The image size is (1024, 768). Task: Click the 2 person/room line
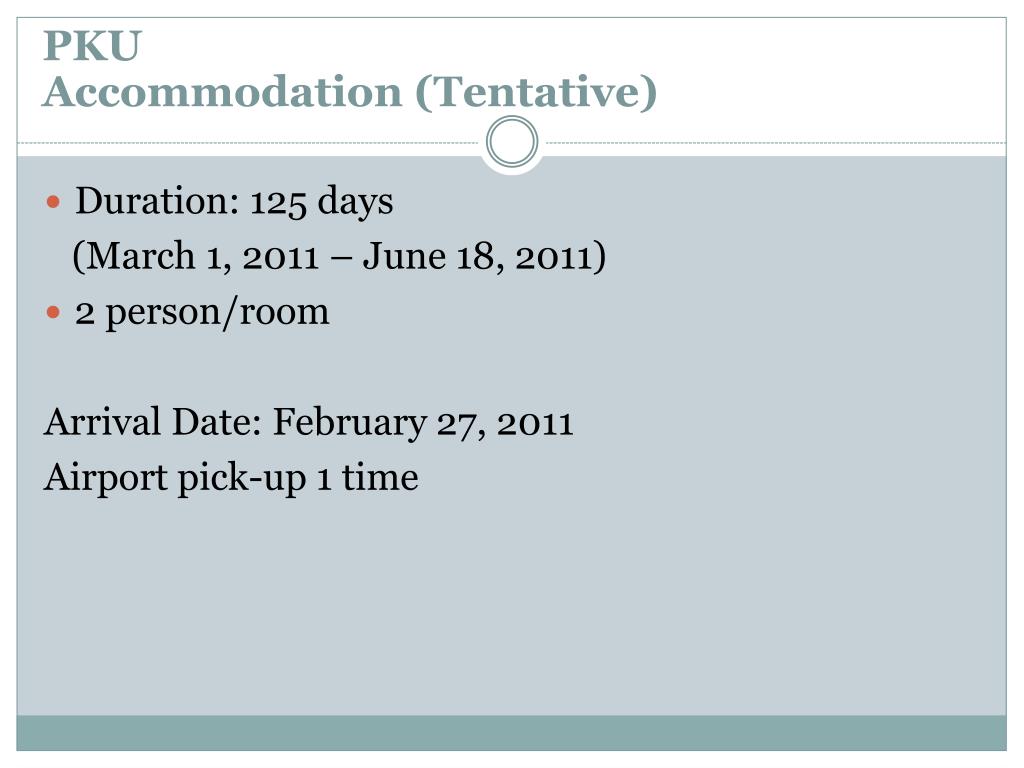(202, 312)
